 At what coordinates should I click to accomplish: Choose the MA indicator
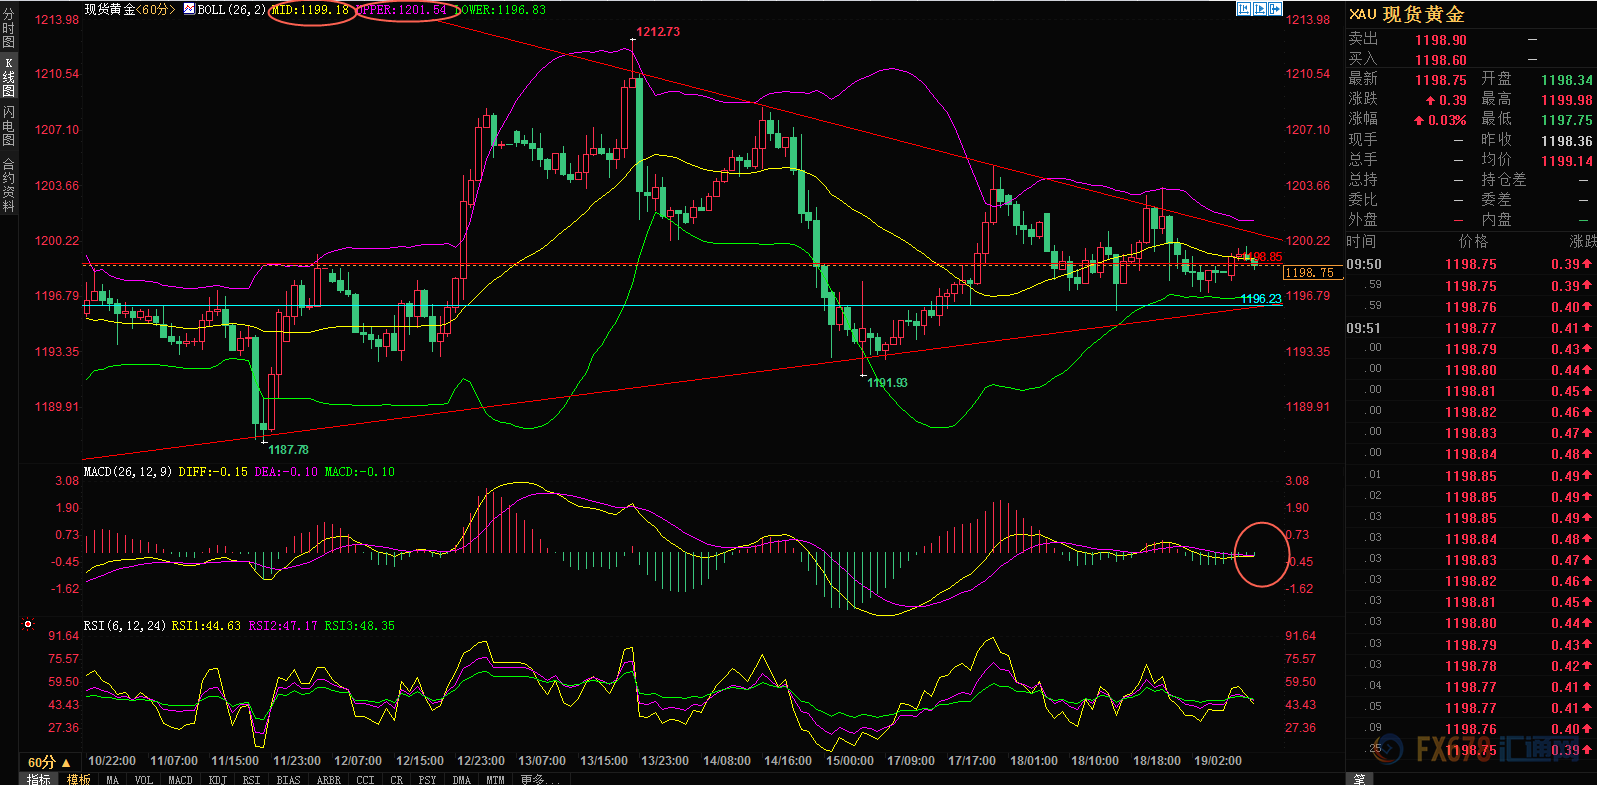112,780
